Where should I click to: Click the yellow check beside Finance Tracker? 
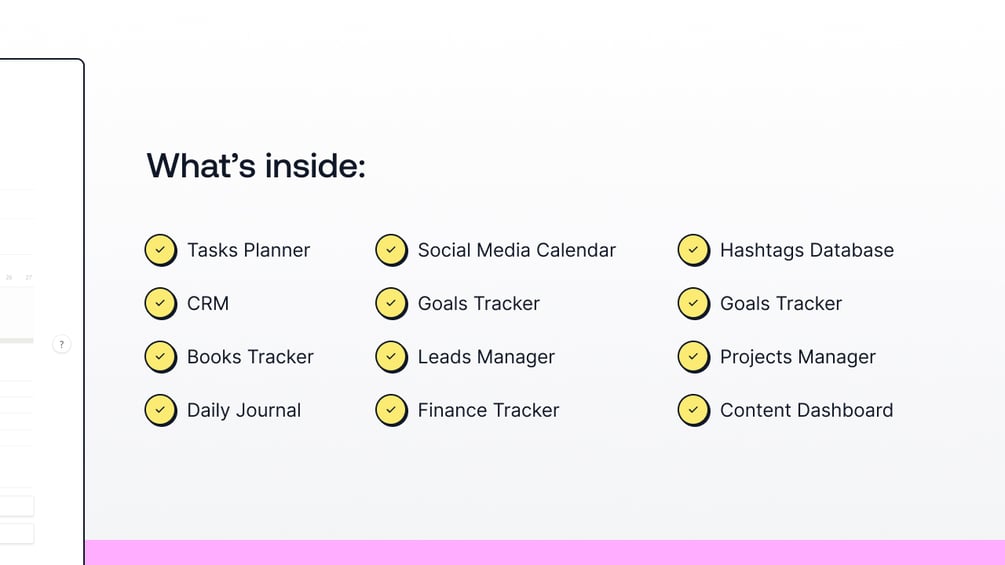pos(392,410)
